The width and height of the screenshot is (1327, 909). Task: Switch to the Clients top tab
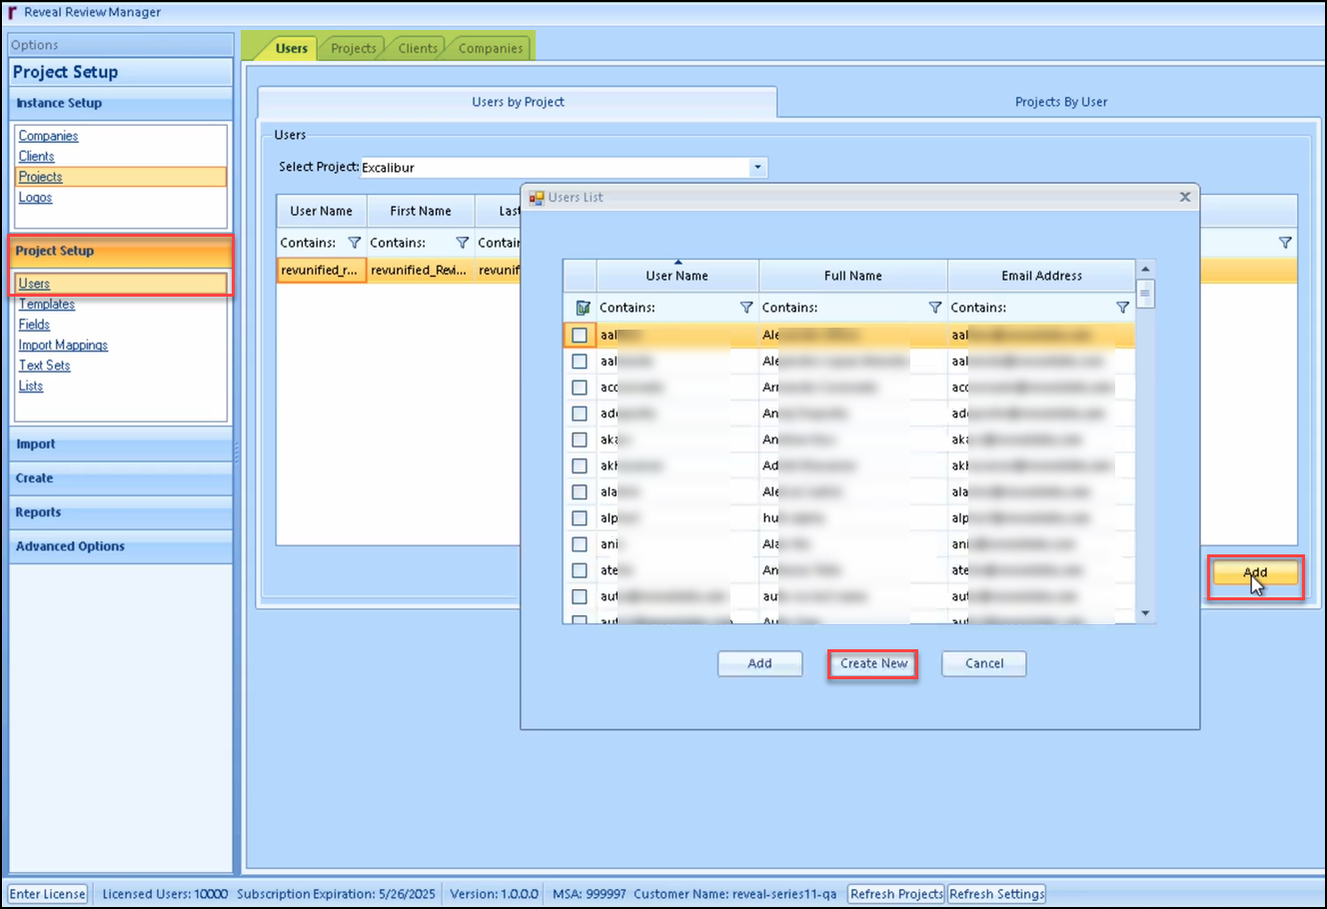417,48
